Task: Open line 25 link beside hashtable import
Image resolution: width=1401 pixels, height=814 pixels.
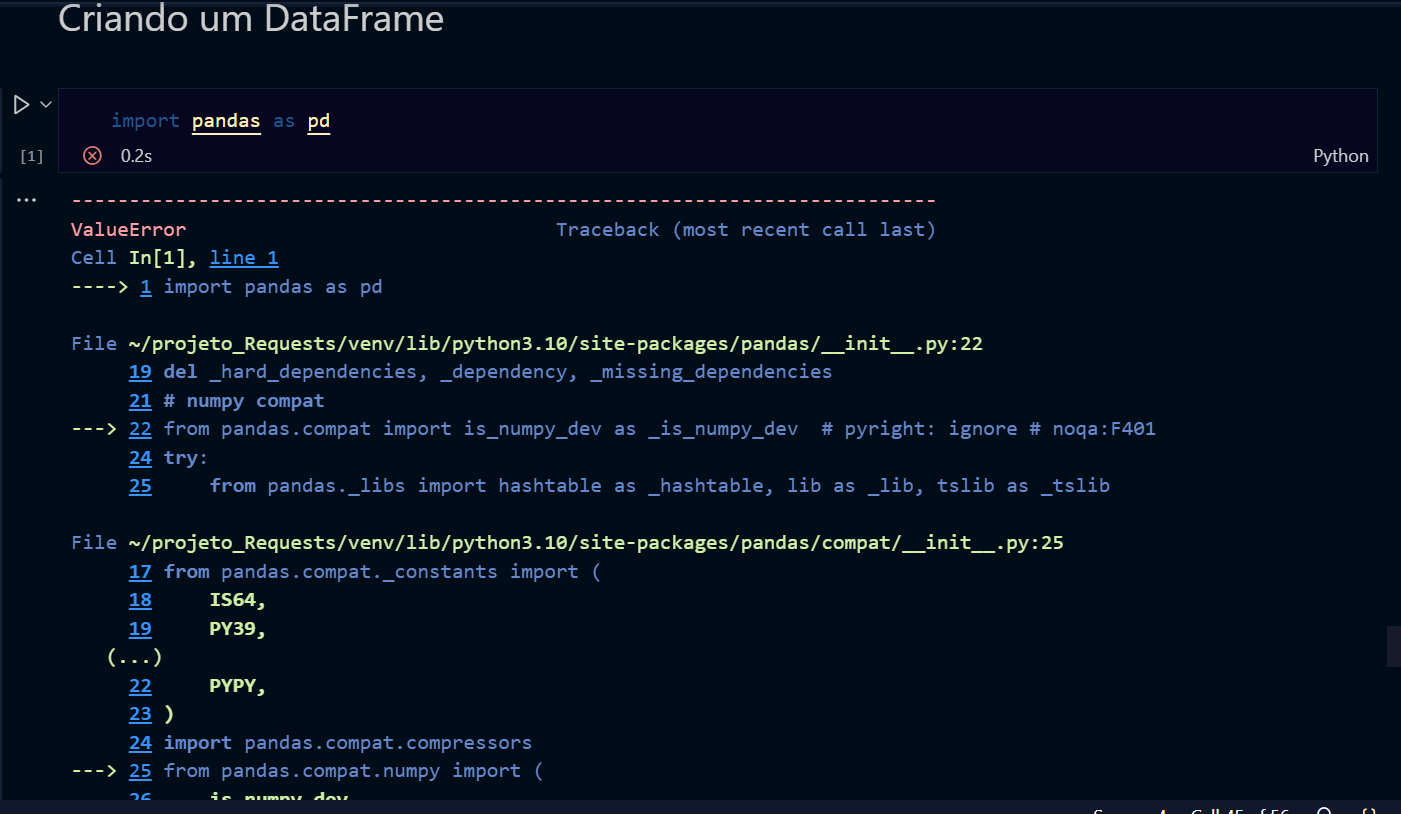Action: tap(140, 486)
